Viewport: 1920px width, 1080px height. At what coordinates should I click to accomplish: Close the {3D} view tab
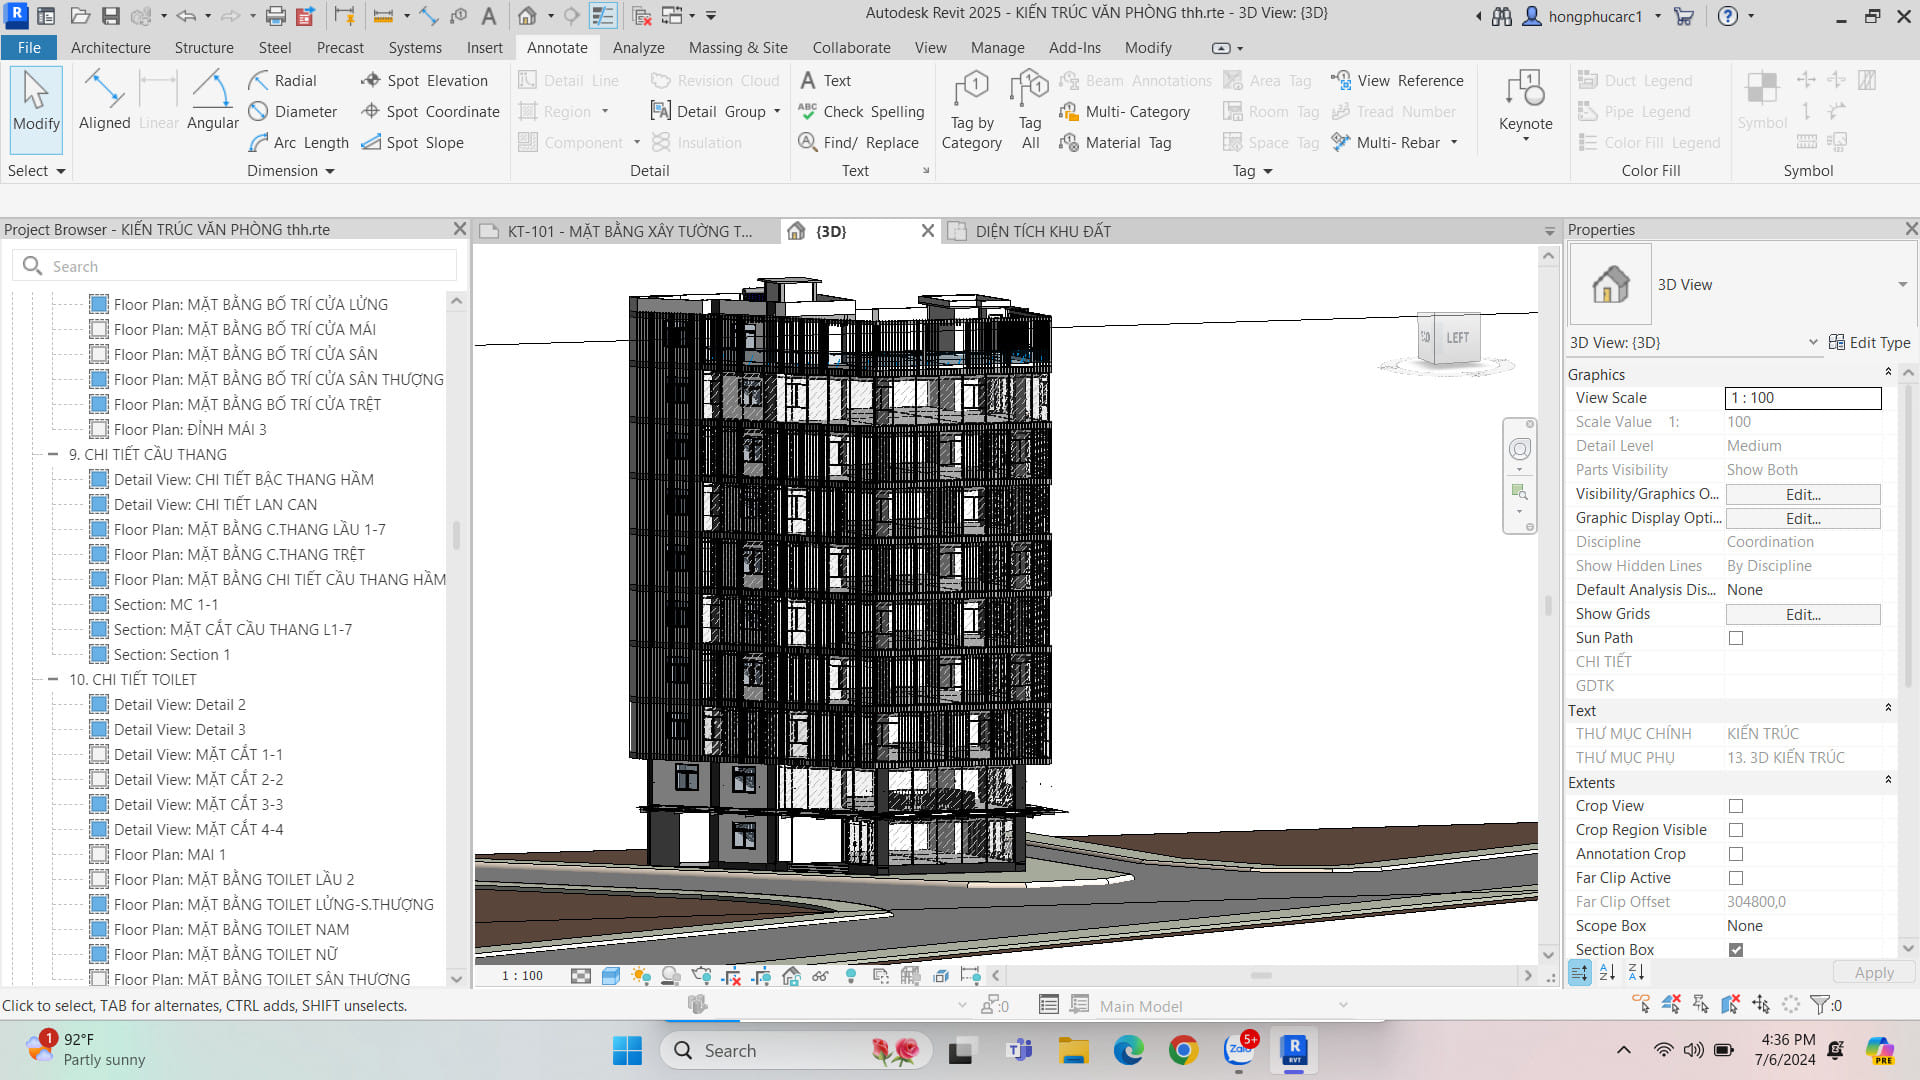click(x=927, y=231)
